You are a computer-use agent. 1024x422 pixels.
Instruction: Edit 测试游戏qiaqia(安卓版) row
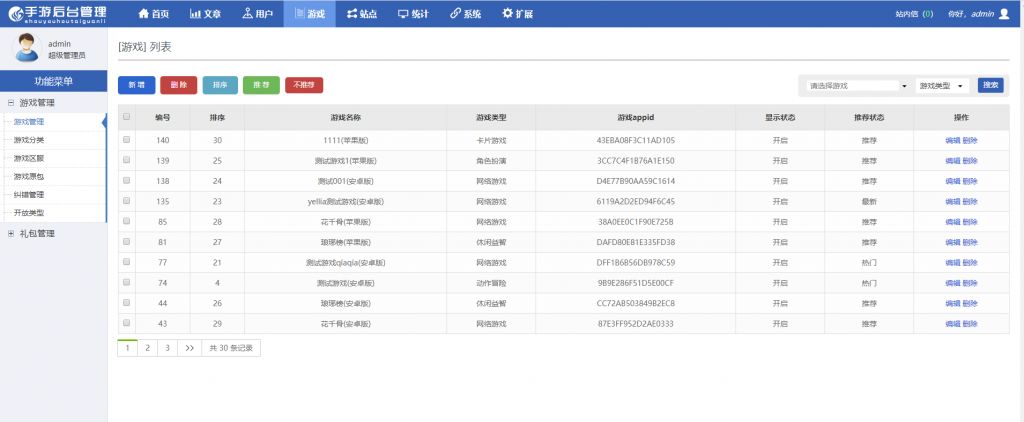point(952,263)
